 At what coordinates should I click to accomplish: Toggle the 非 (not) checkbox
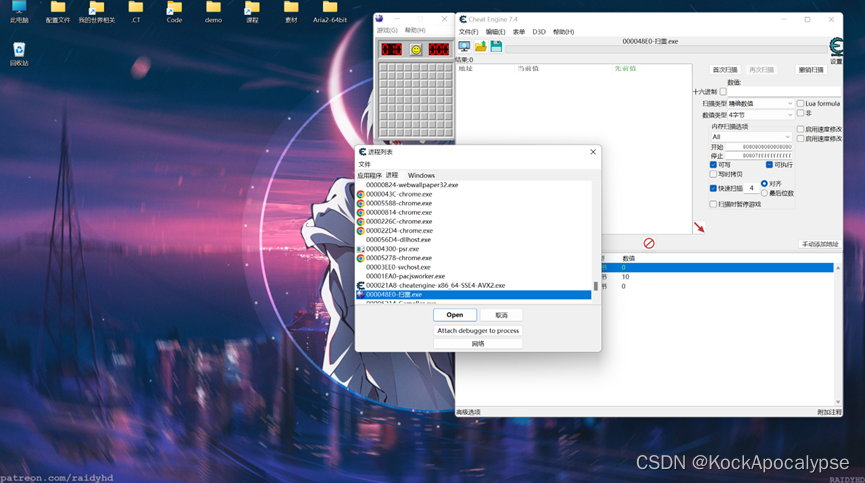pyautogui.click(x=800, y=113)
